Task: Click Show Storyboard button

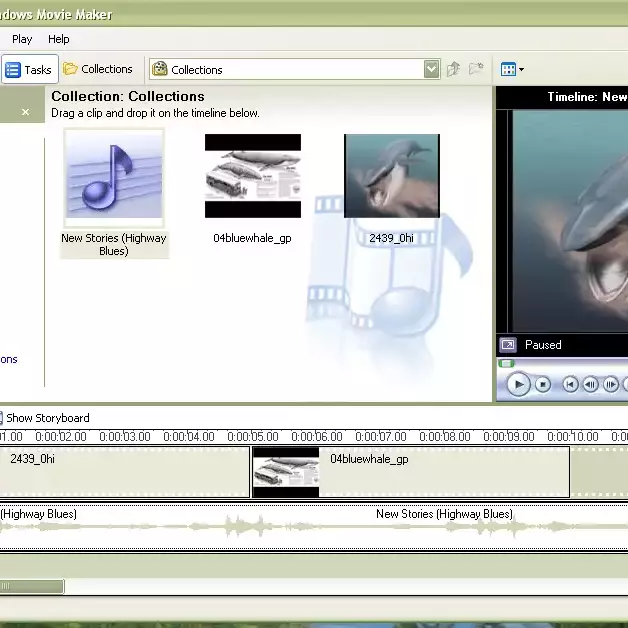Action: tap(47, 417)
